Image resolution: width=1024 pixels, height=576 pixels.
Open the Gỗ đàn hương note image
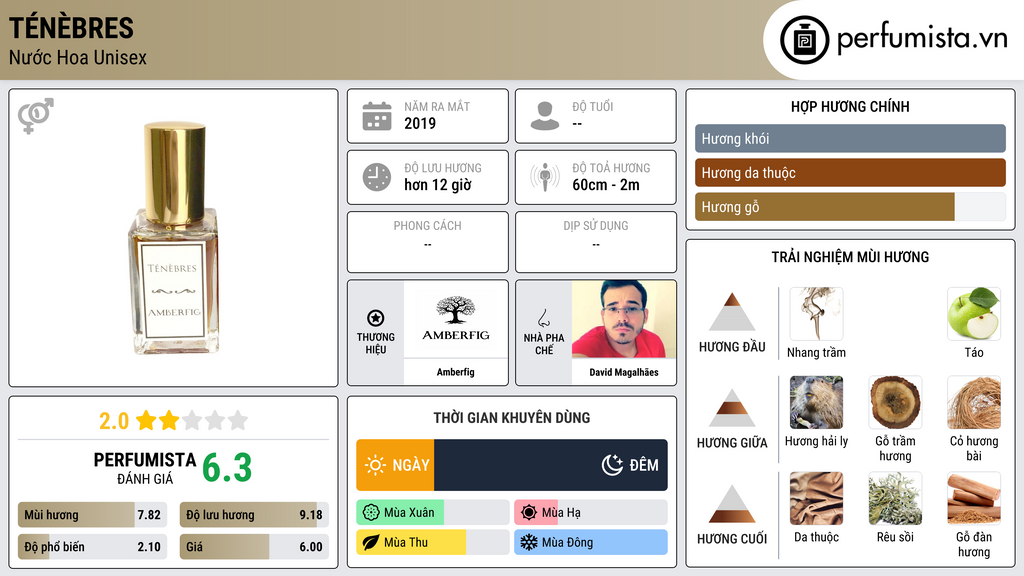click(x=974, y=498)
